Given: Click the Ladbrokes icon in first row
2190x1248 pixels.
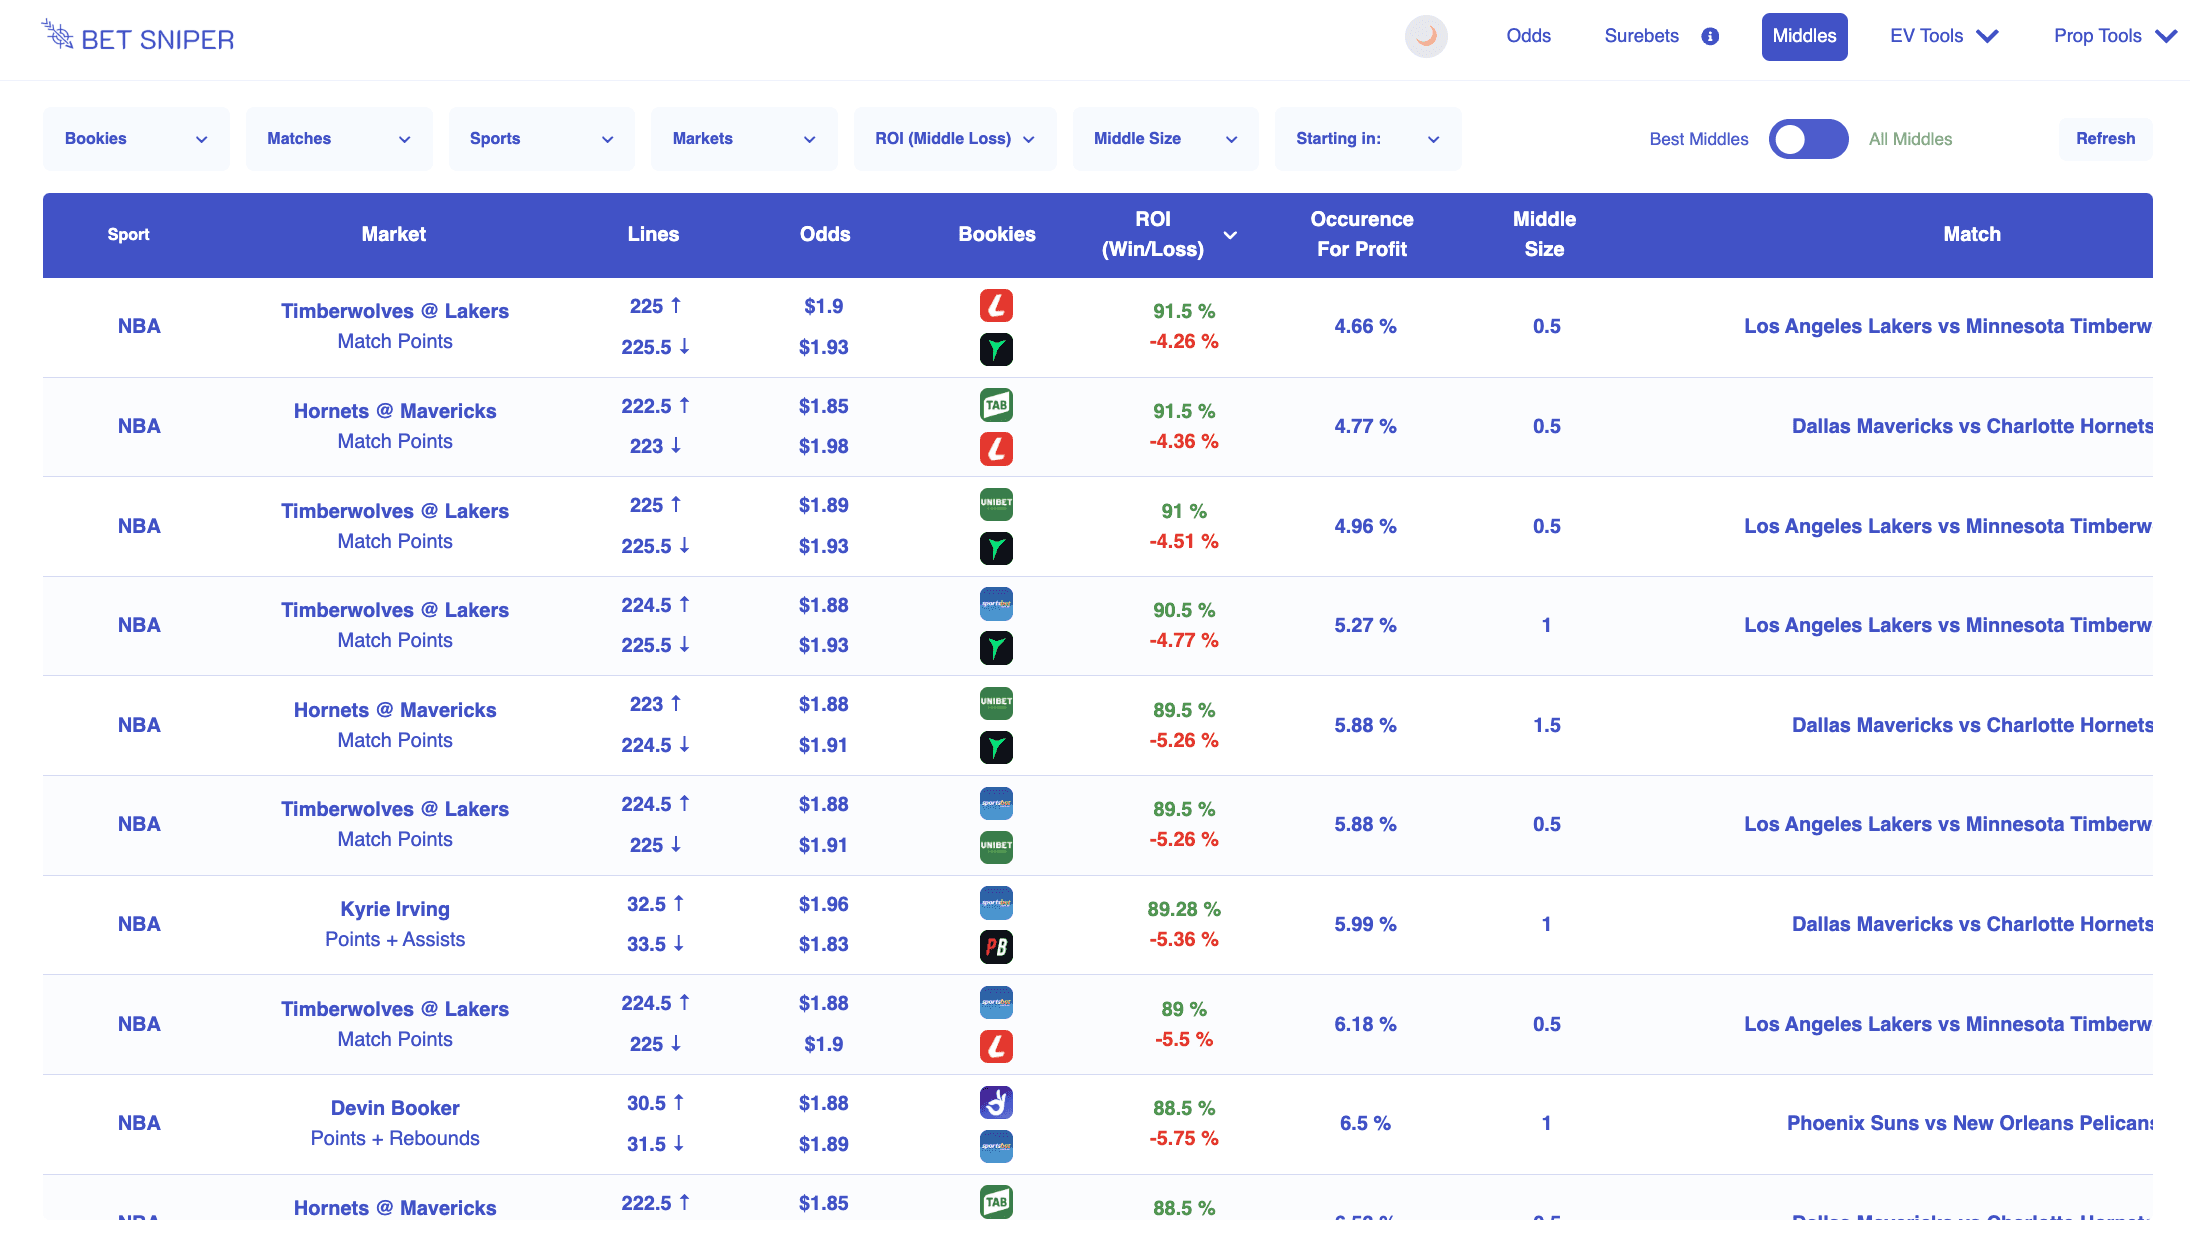Looking at the screenshot, I should click(996, 305).
